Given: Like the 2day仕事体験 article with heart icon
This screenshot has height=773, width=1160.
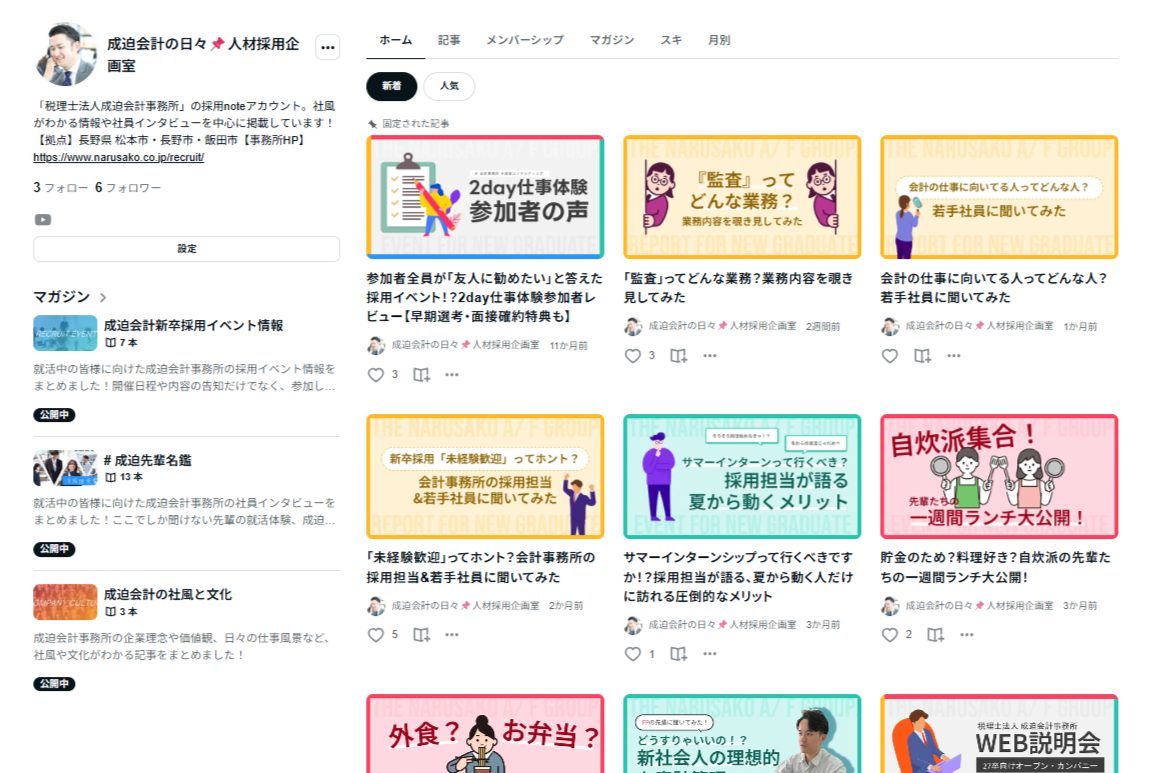Looking at the screenshot, I should point(376,375).
